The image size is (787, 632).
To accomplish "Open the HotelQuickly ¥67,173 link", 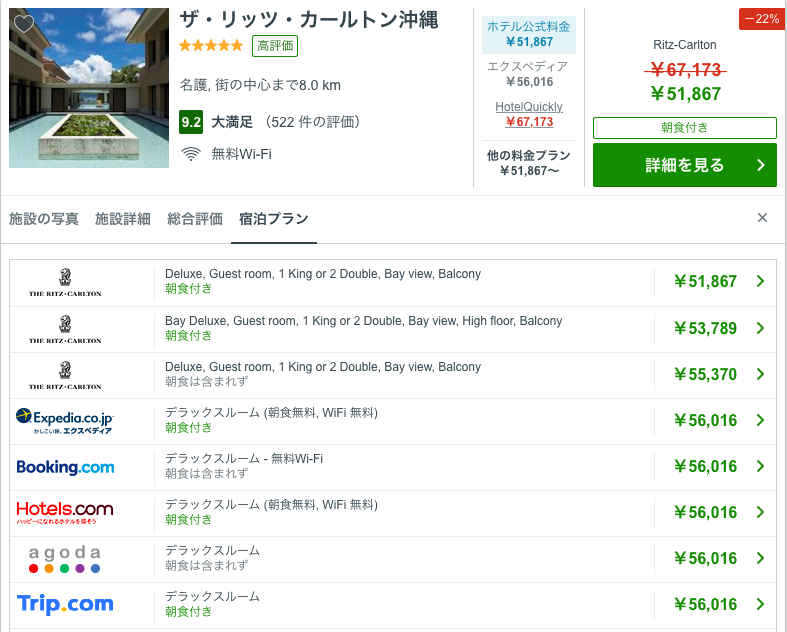I will 529,114.
